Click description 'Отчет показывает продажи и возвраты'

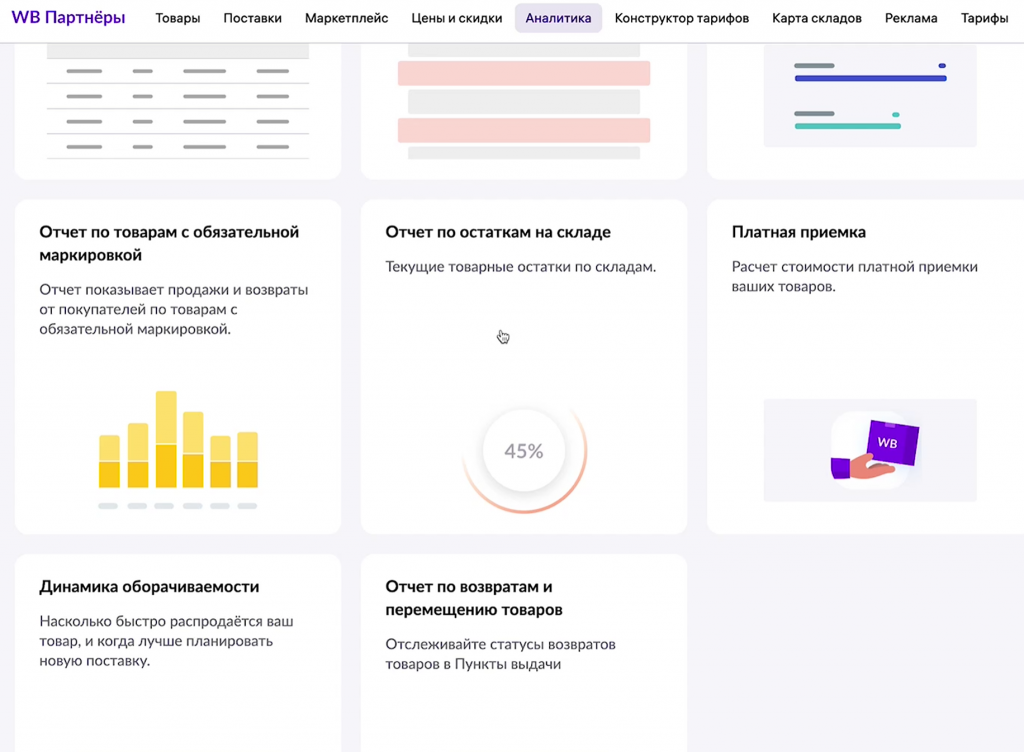pos(174,290)
